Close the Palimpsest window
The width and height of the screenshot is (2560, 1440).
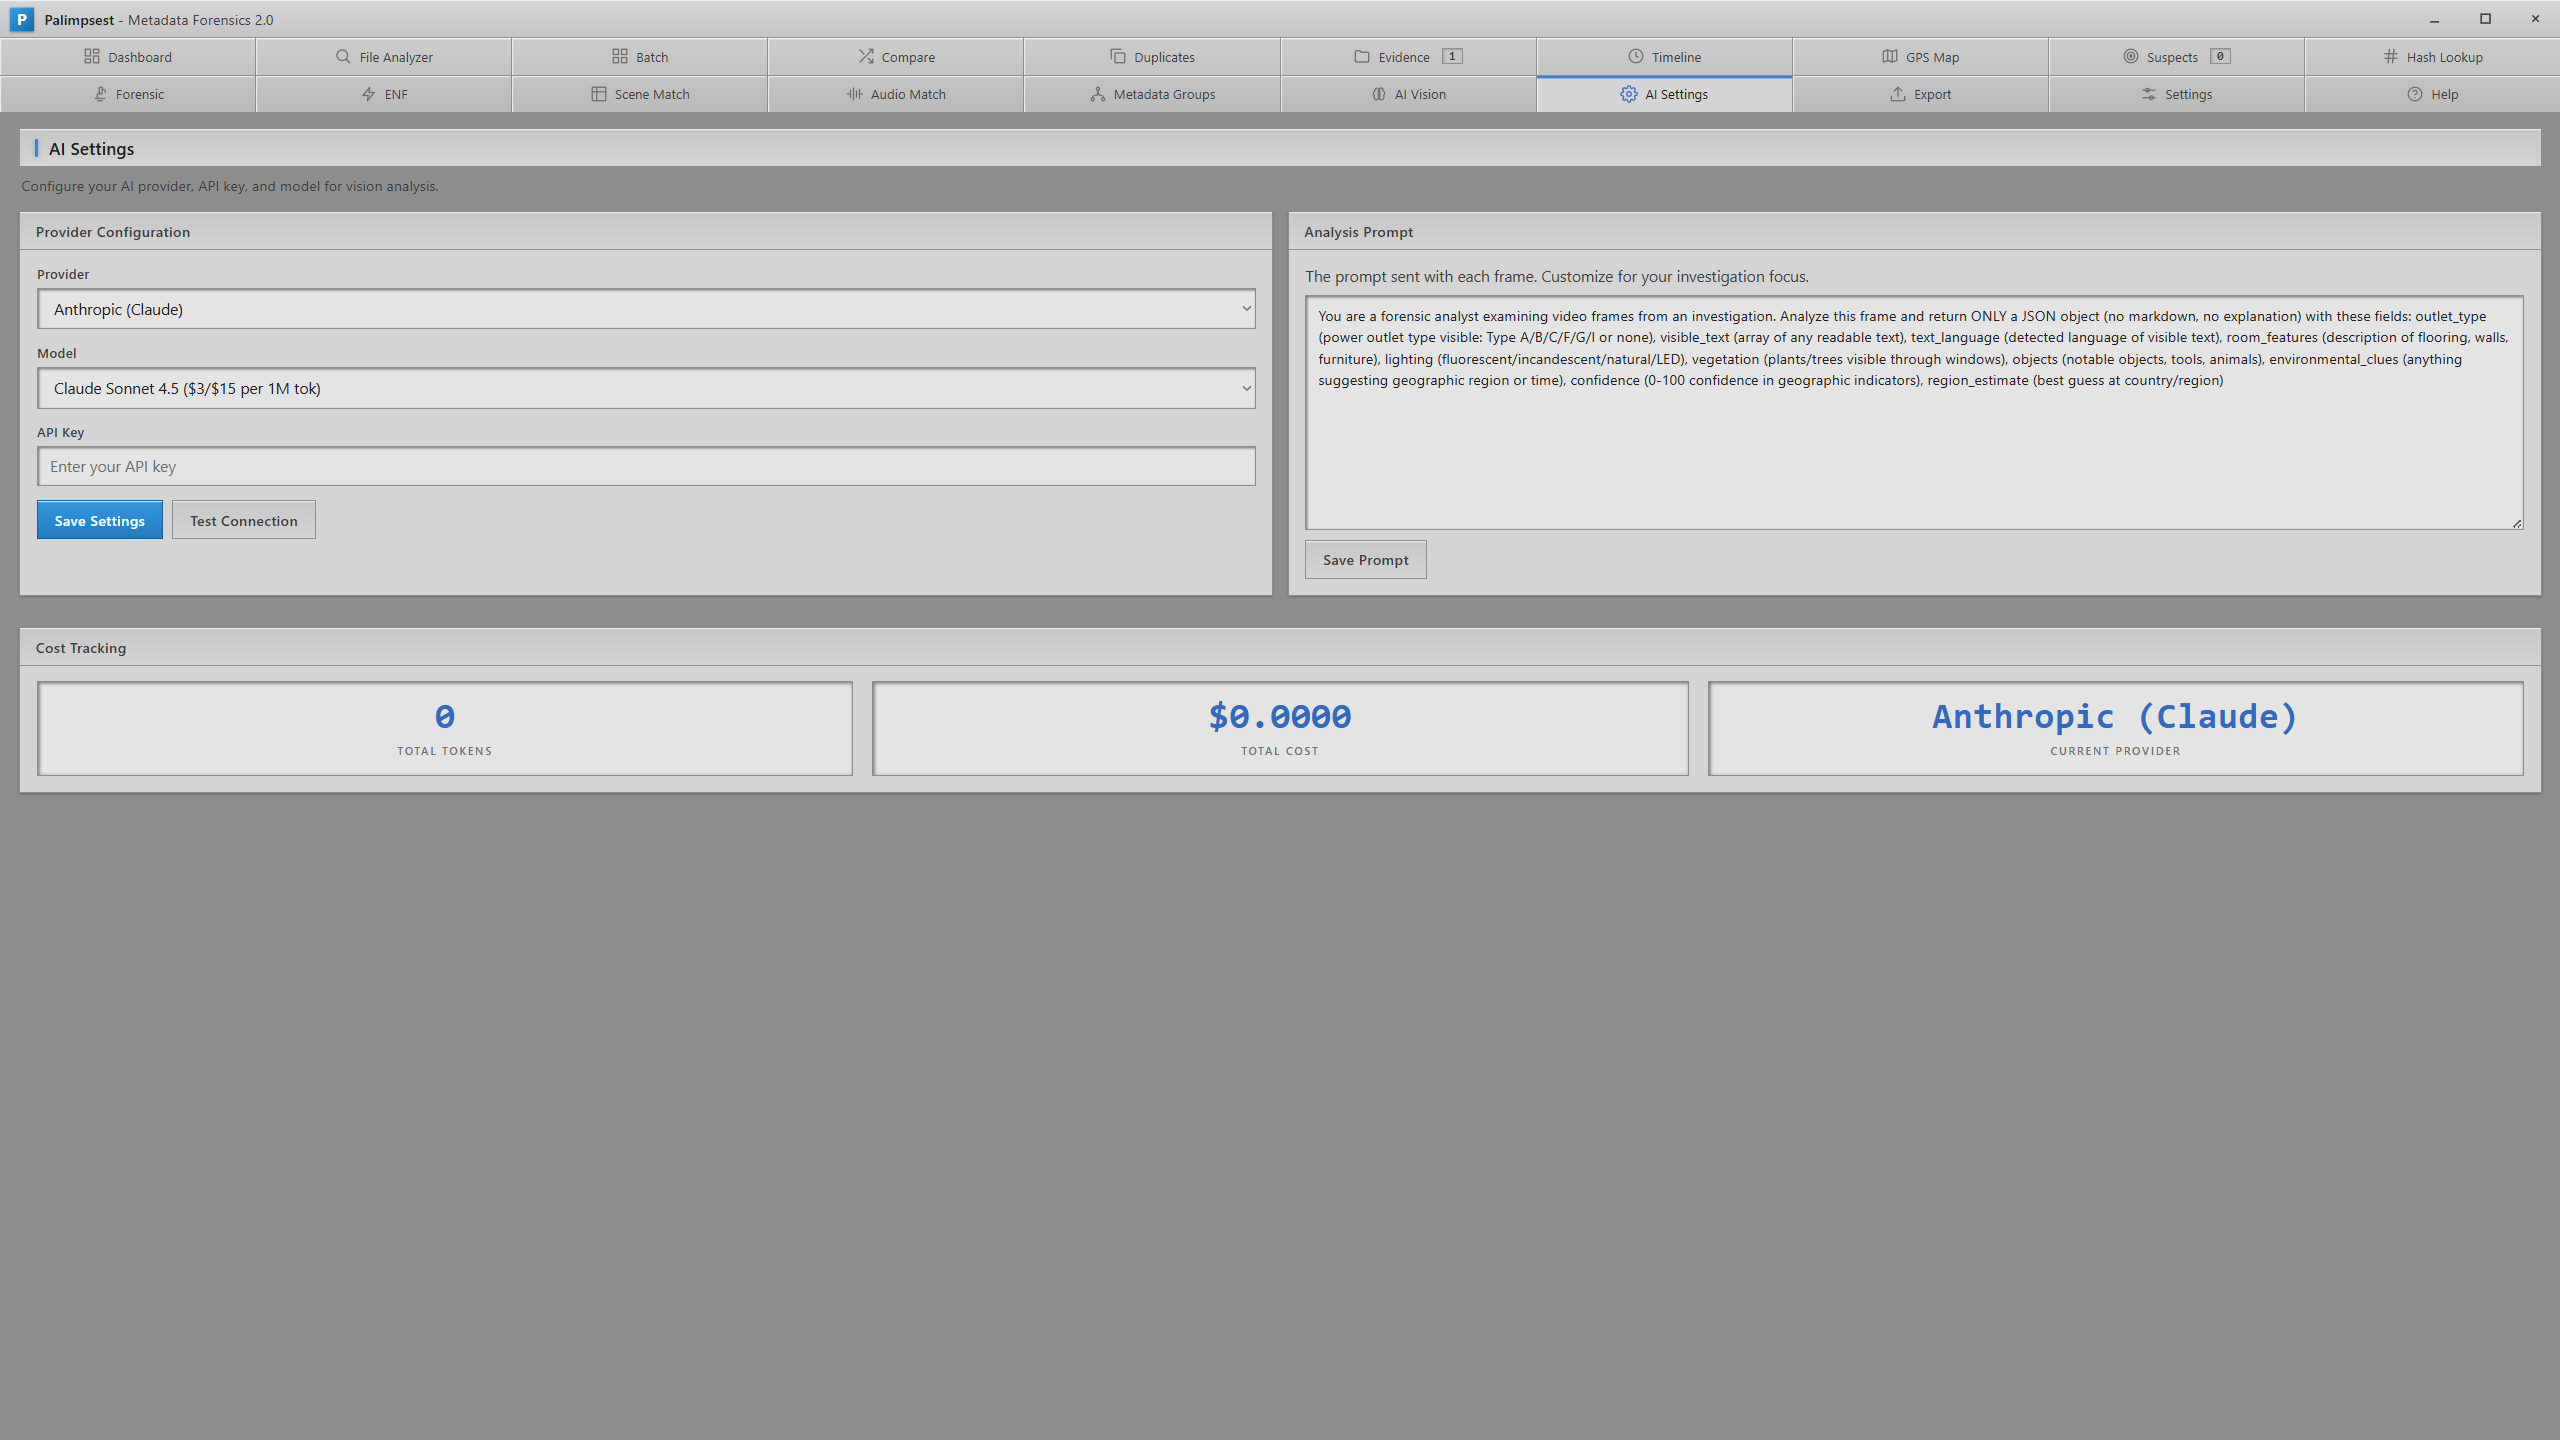(2535, 19)
